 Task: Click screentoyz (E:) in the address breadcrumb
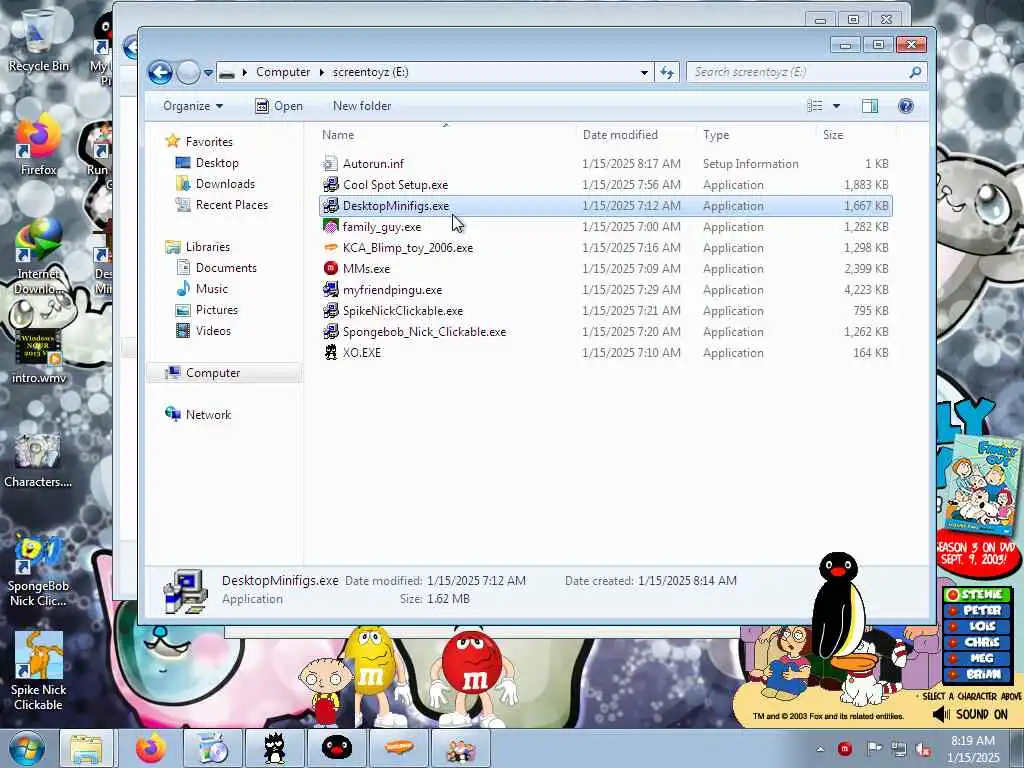370,72
